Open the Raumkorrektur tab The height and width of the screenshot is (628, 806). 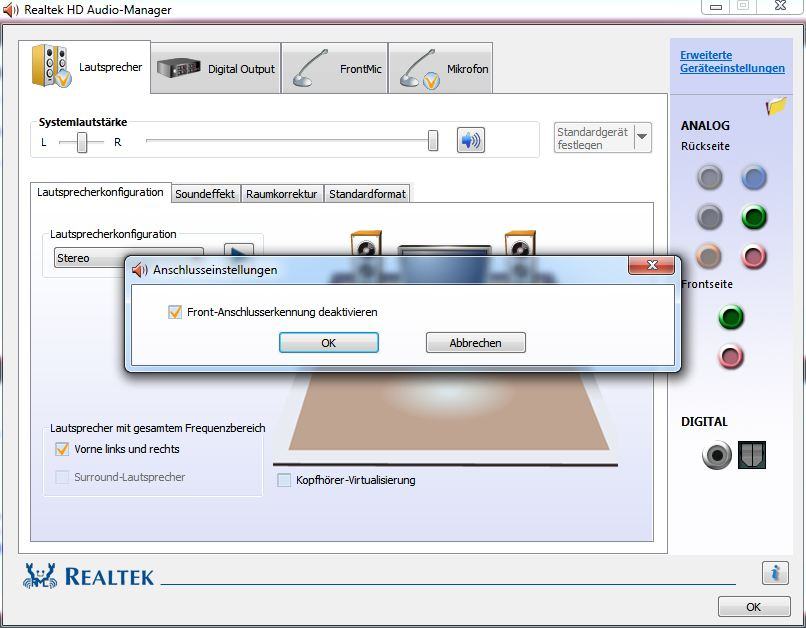click(x=282, y=194)
